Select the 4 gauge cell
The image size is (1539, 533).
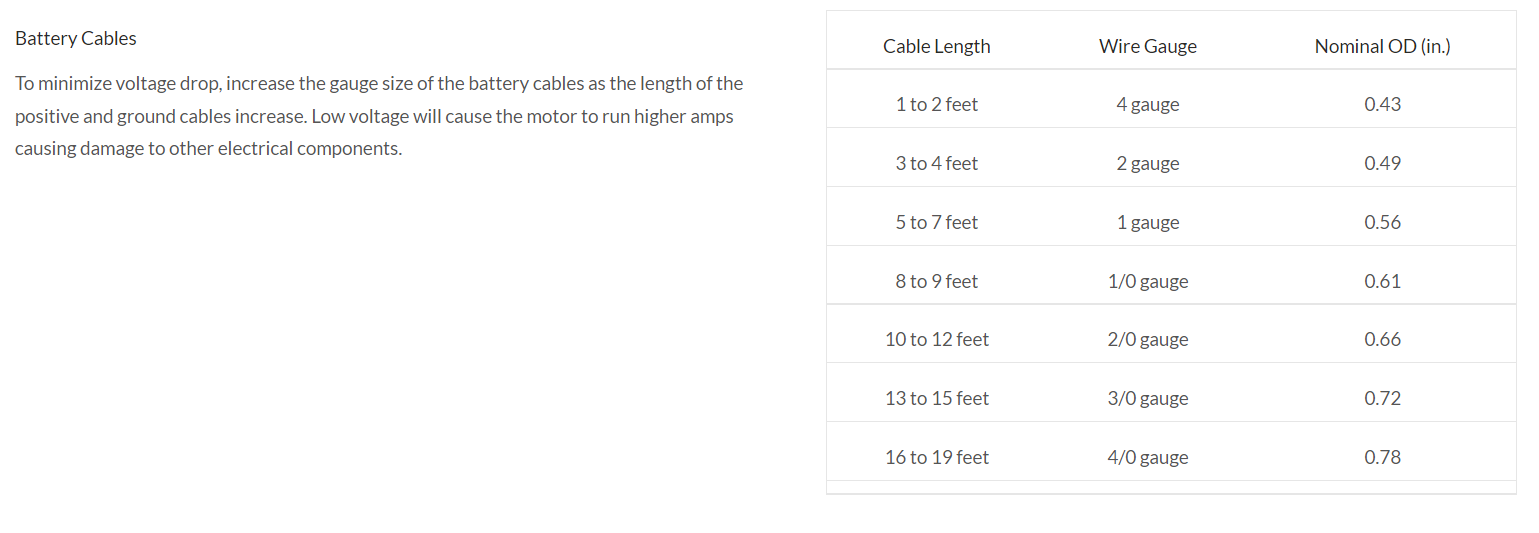(1147, 104)
